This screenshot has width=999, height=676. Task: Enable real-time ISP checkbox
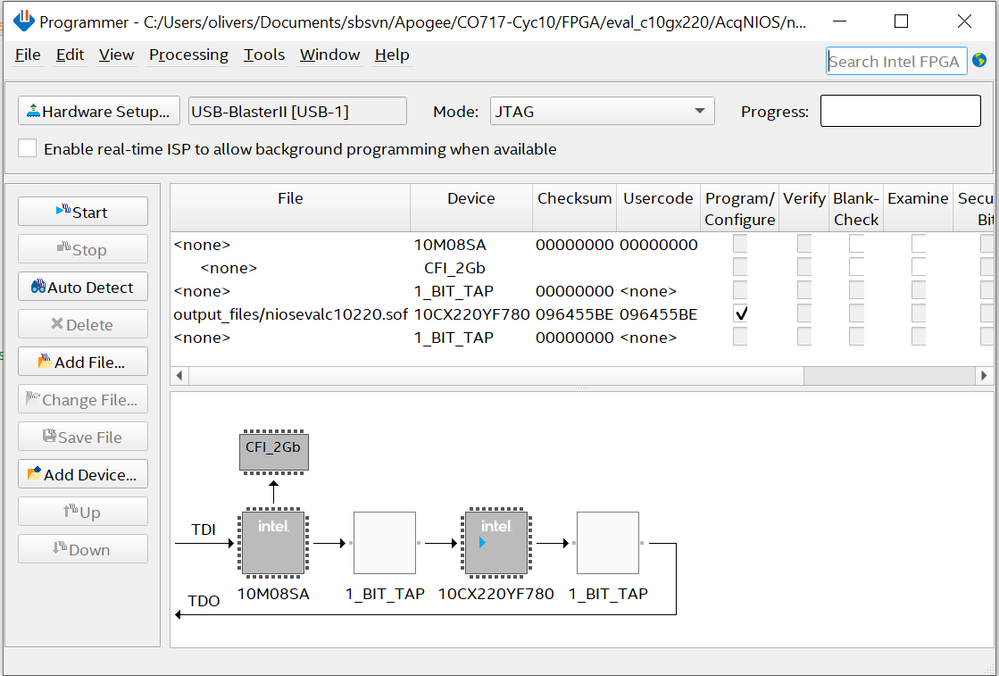point(27,148)
